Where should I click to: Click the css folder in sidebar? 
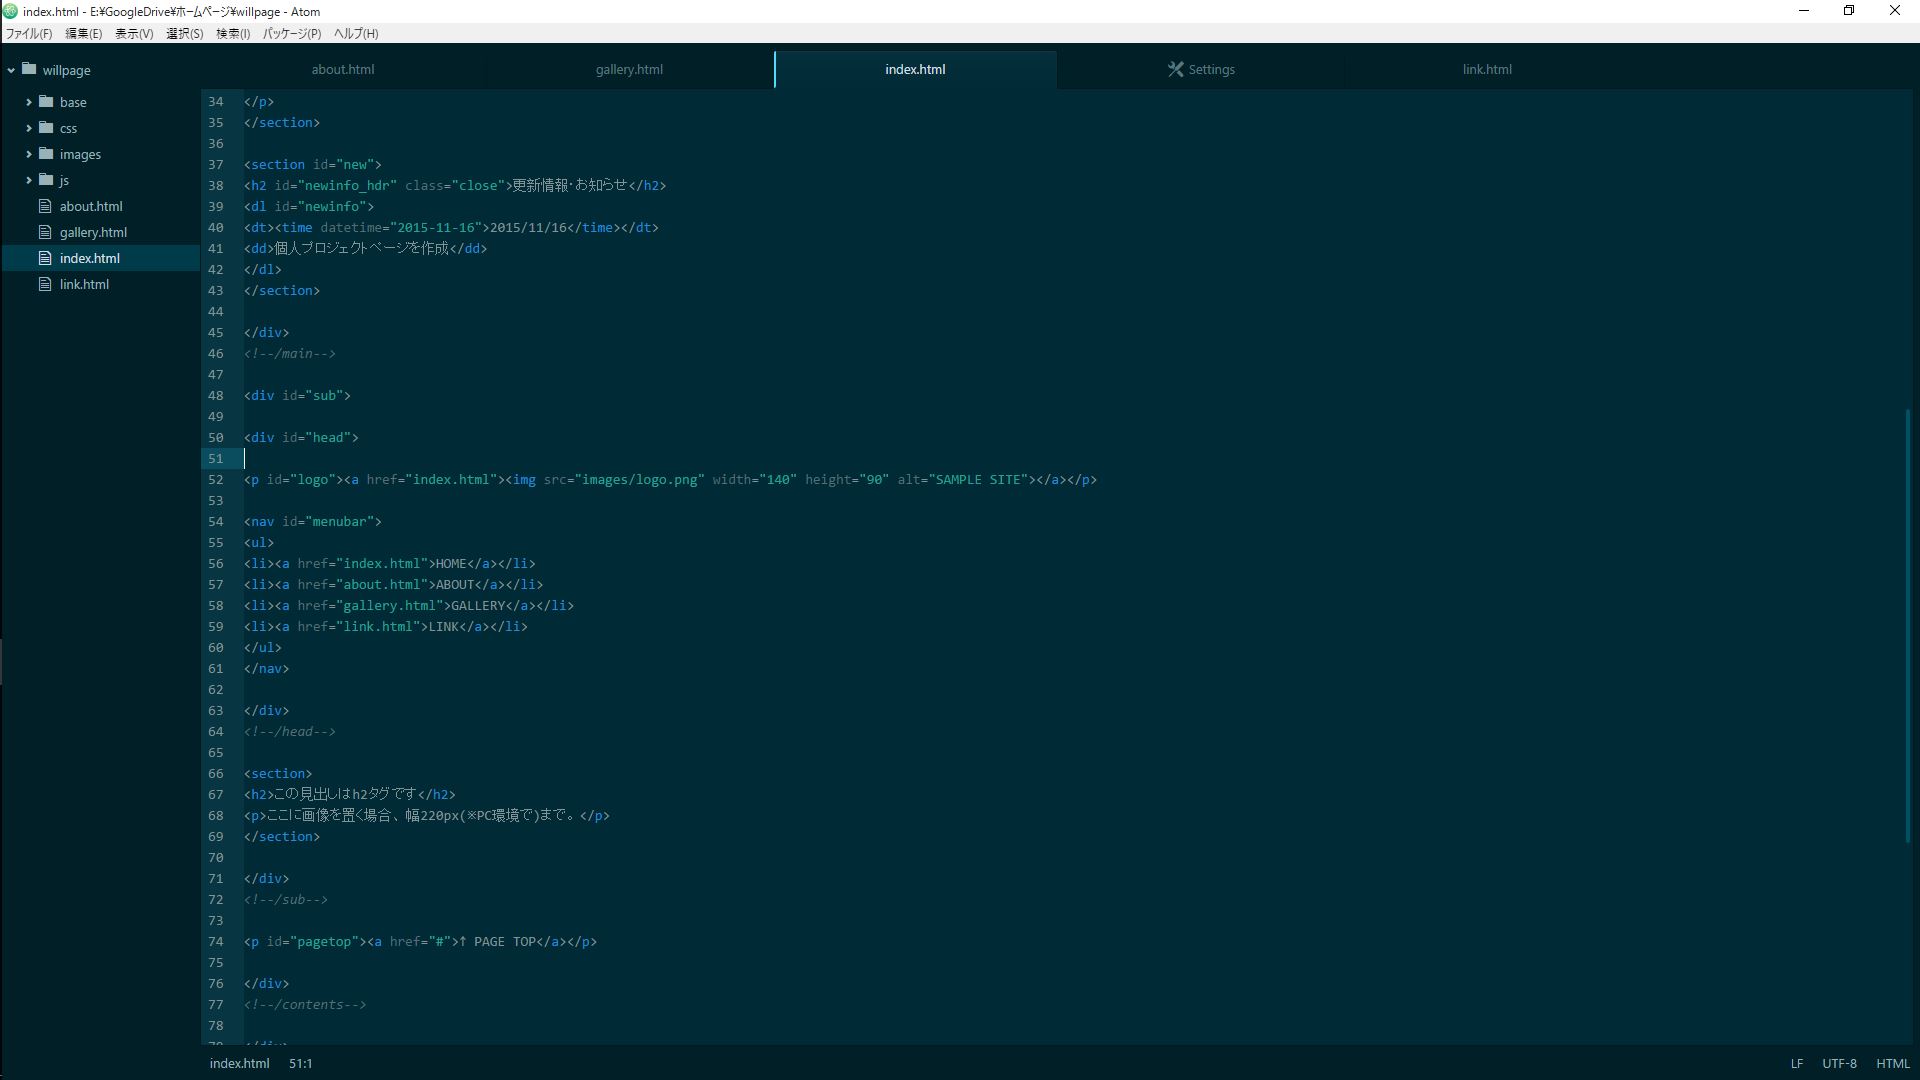(x=69, y=128)
